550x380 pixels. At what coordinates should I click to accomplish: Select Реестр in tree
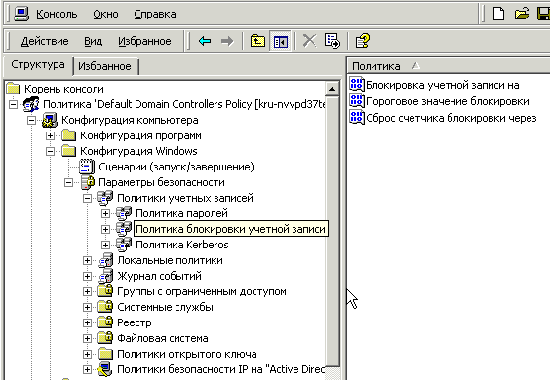click(134, 323)
